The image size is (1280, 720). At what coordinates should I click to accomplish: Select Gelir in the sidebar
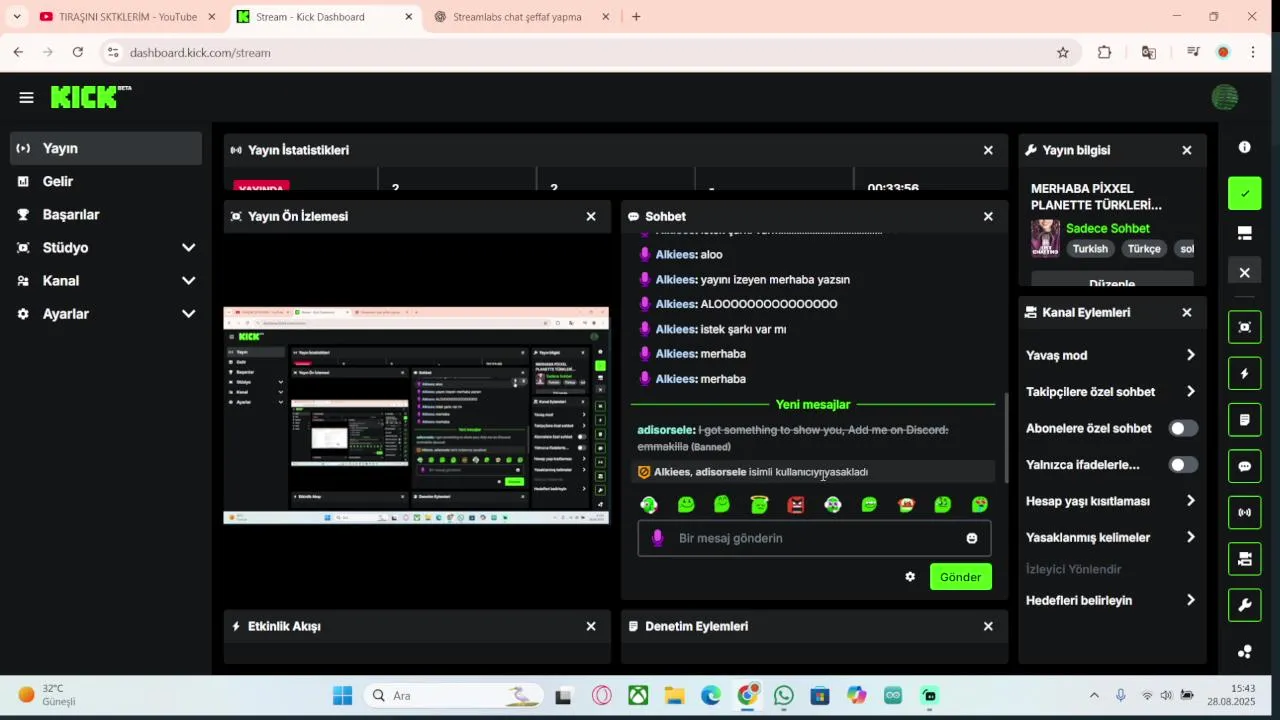click(x=106, y=181)
